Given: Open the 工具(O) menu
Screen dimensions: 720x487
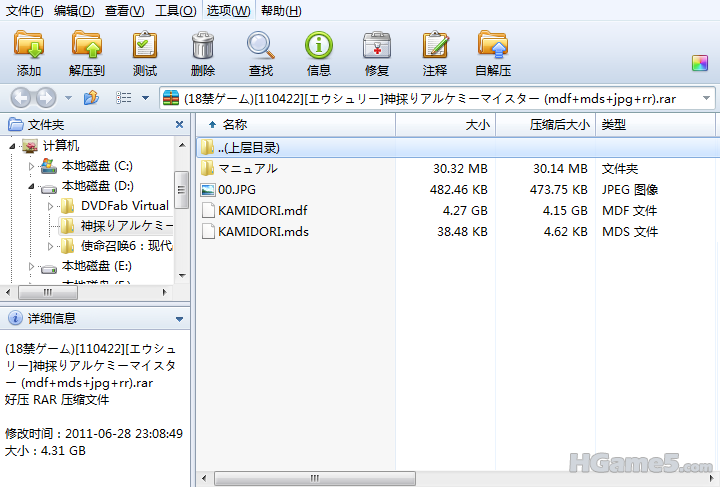Looking at the screenshot, I should [x=175, y=10].
